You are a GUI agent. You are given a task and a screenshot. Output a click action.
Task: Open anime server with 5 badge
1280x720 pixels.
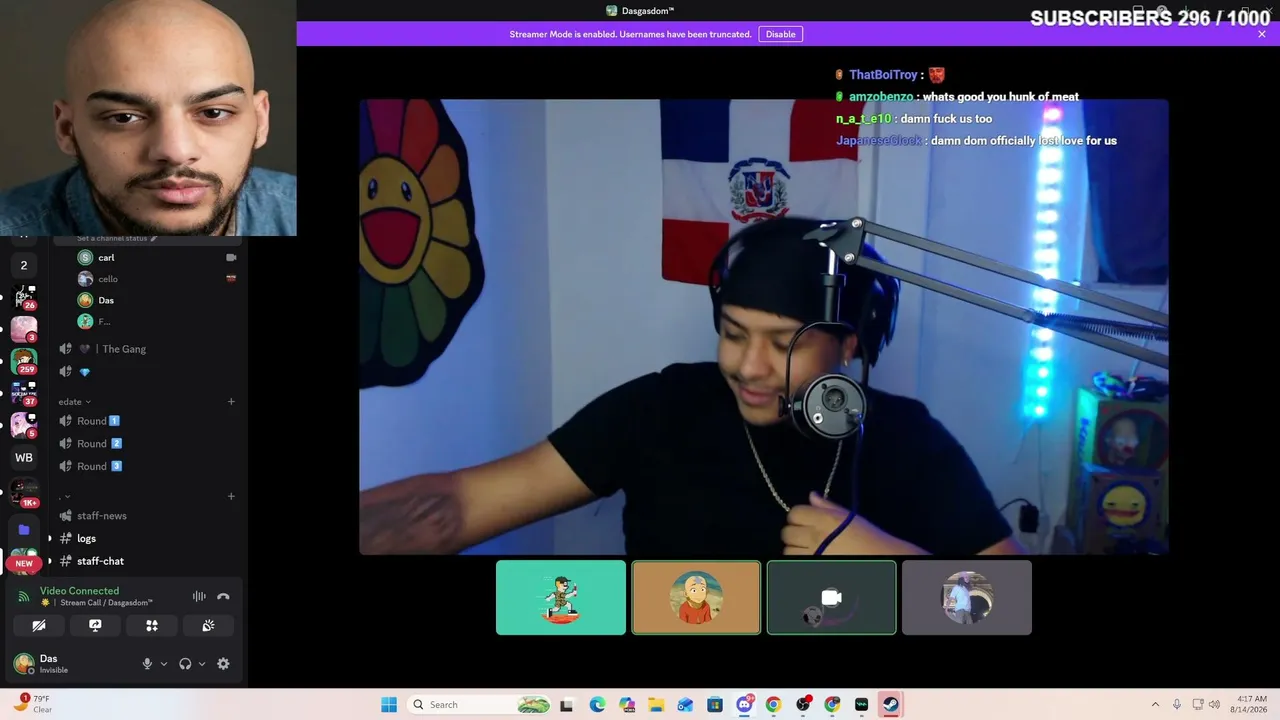[24, 425]
